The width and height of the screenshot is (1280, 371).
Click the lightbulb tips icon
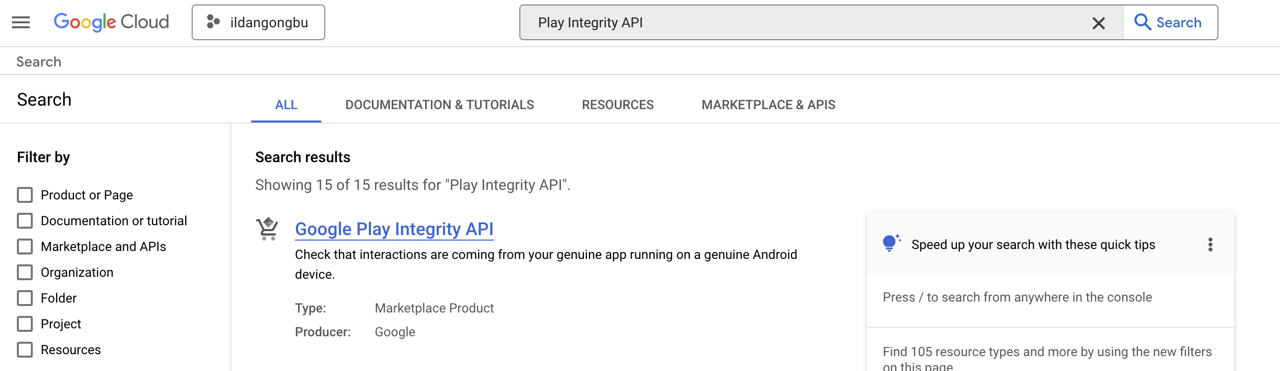click(891, 243)
